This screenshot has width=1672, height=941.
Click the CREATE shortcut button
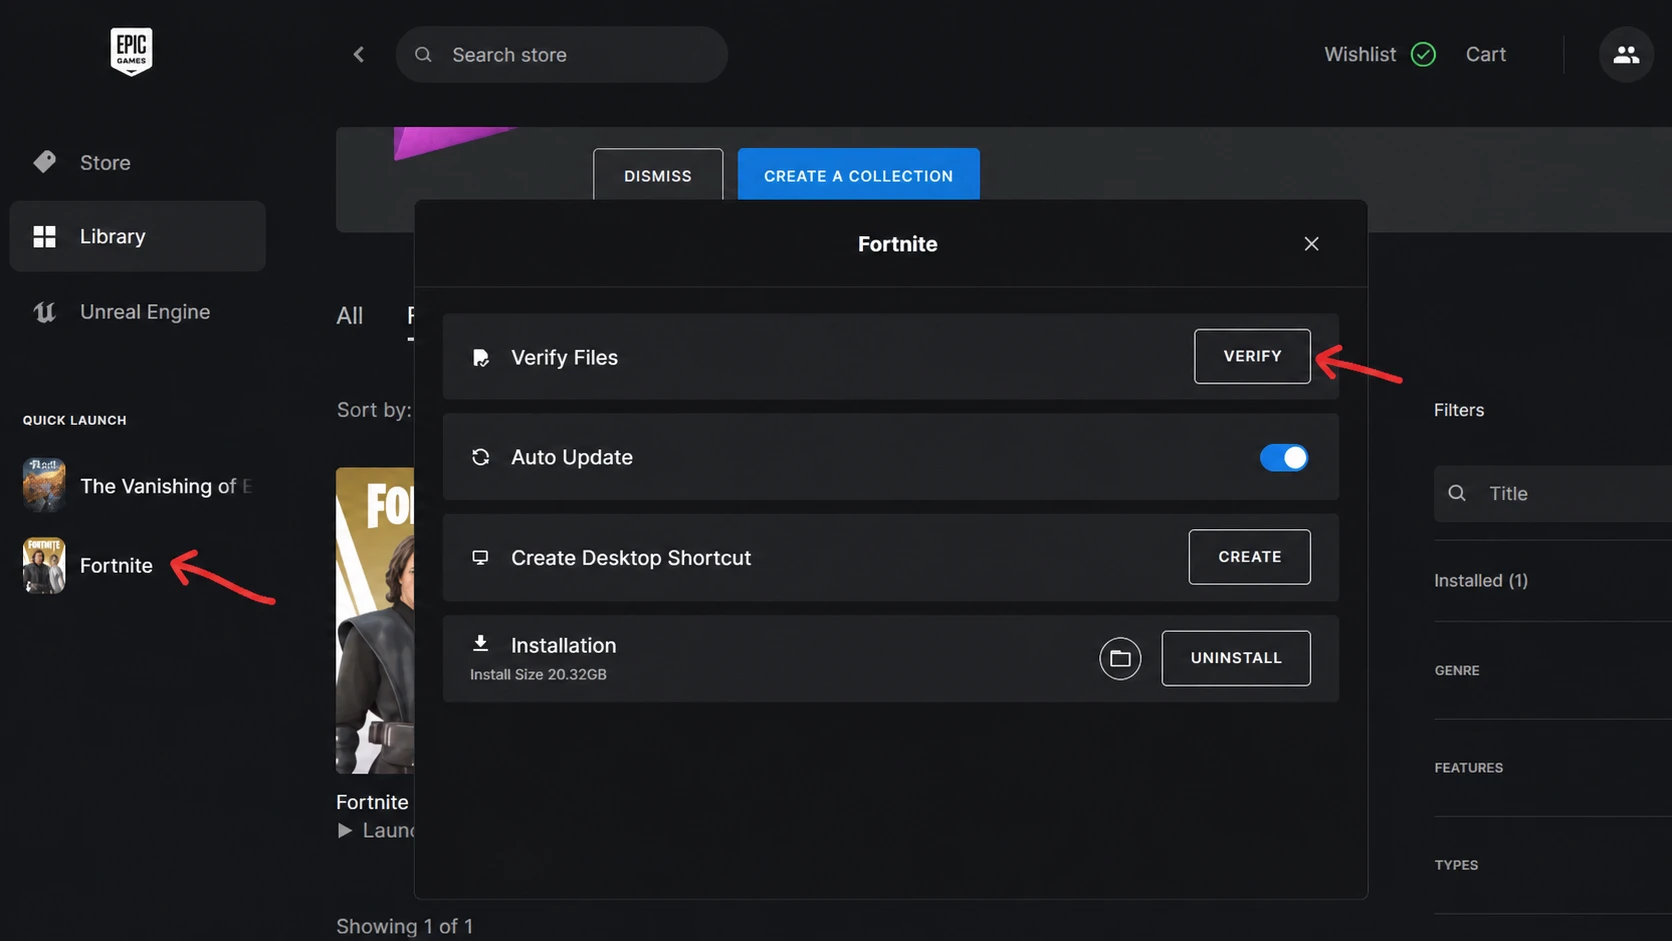pos(1249,557)
